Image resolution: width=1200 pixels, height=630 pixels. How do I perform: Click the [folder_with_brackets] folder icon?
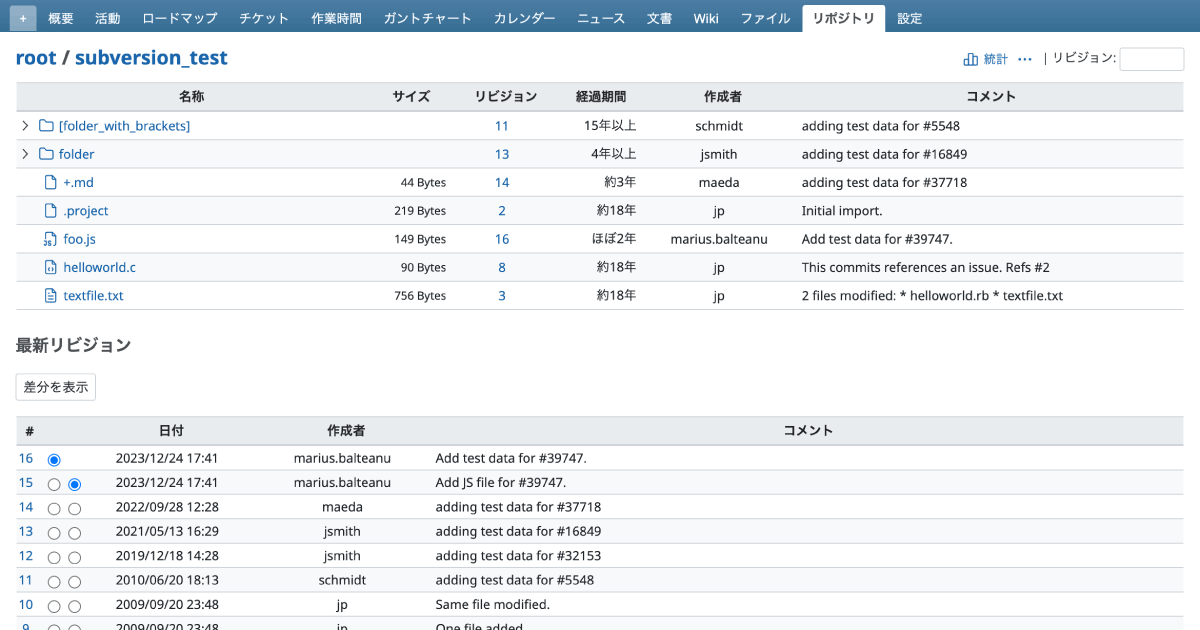pyautogui.click(x=46, y=126)
